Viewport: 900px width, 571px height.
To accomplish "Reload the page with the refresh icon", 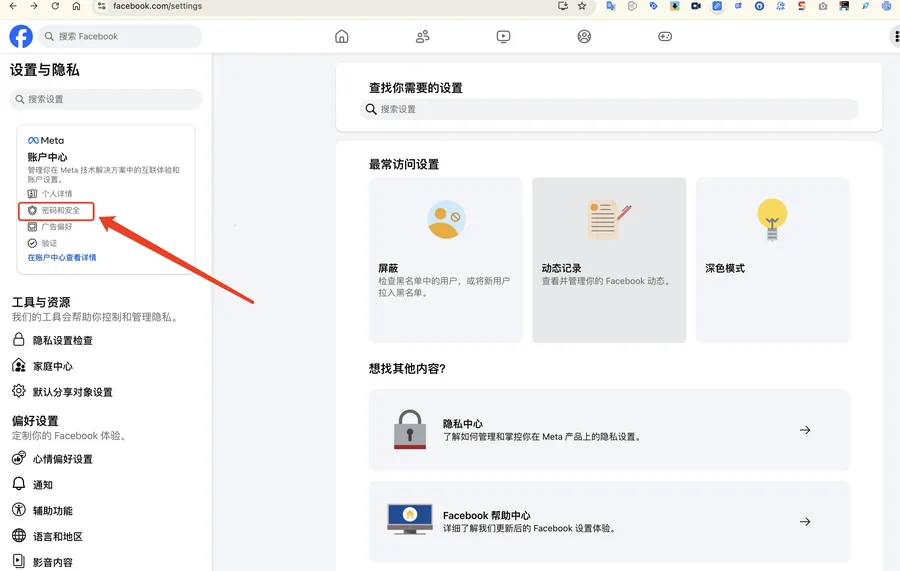I will 55,6.
